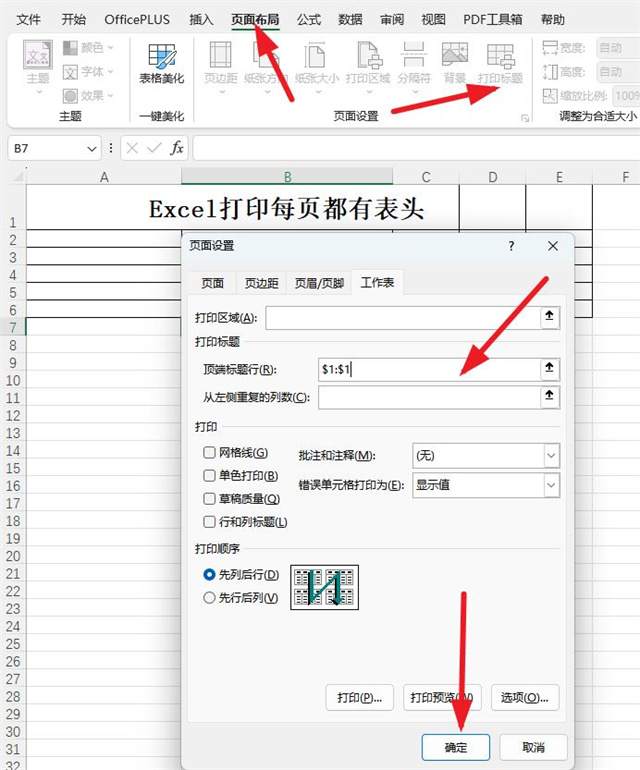Click the range-select icon for repeat columns
Image resolution: width=640 pixels, height=770 pixels.
(x=549, y=396)
